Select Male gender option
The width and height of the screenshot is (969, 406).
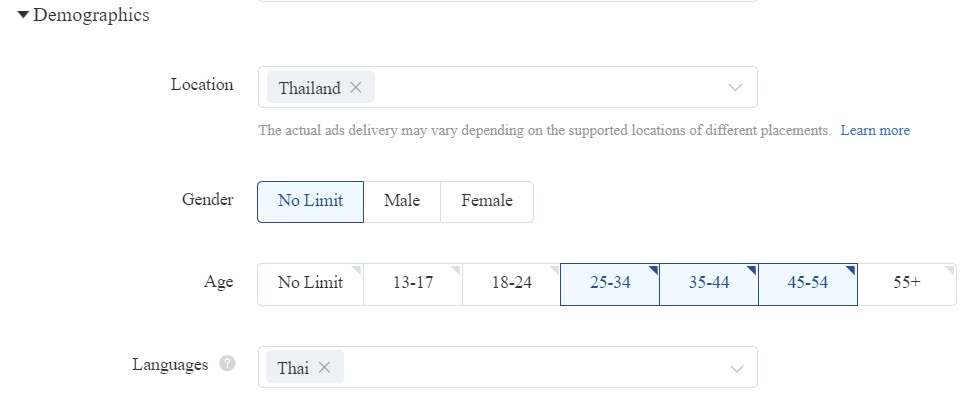coord(402,201)
